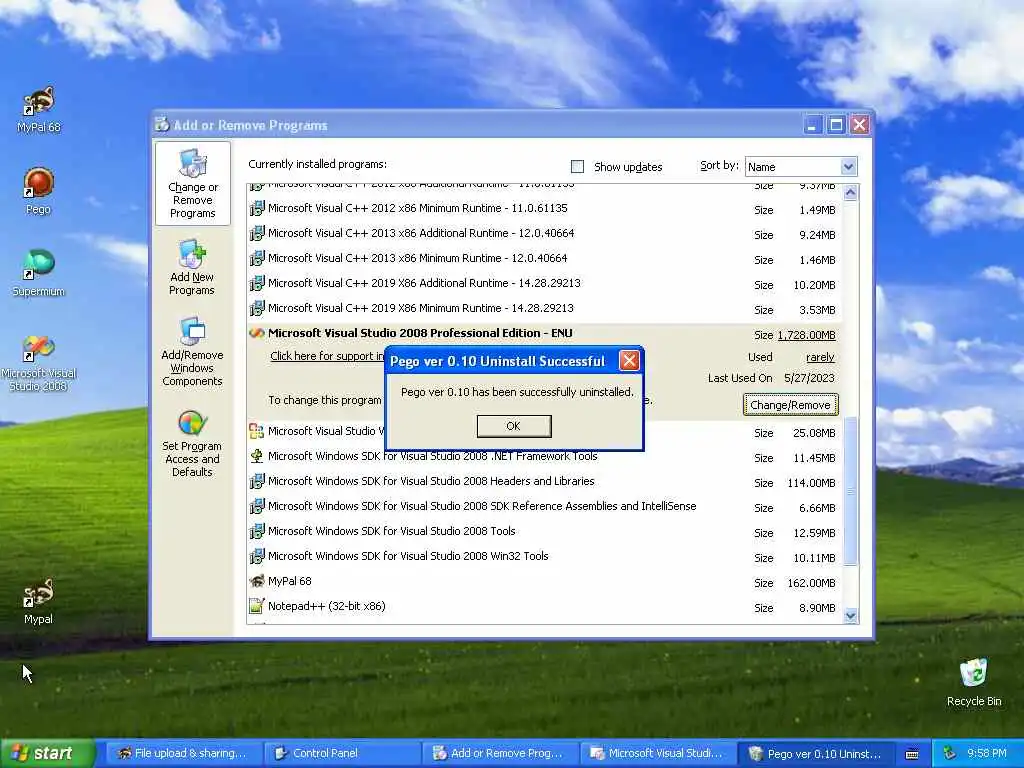Click the program list scroll up arrow
This screenshot has width=1024, height=768.
[x=850, y=193]
